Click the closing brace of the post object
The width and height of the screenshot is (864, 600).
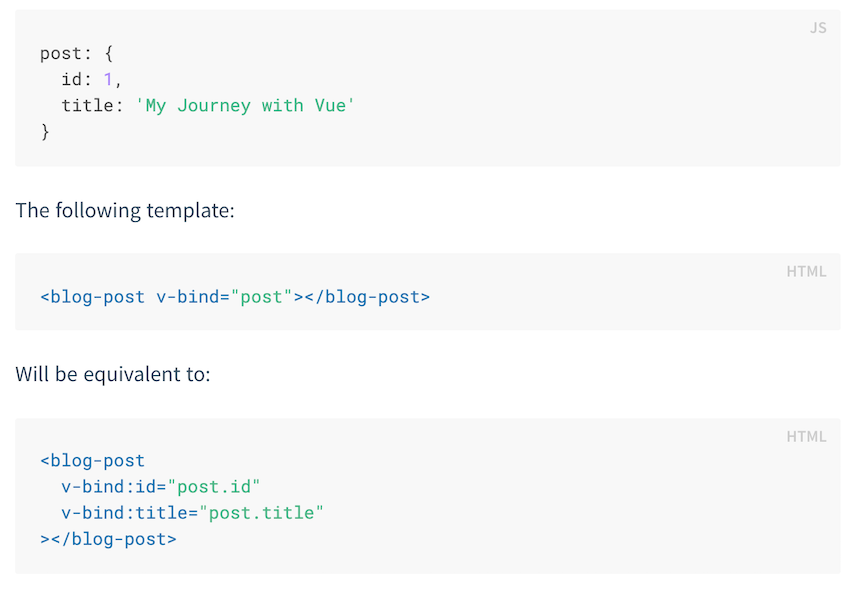pyautogui.click(x=45, y=131)
